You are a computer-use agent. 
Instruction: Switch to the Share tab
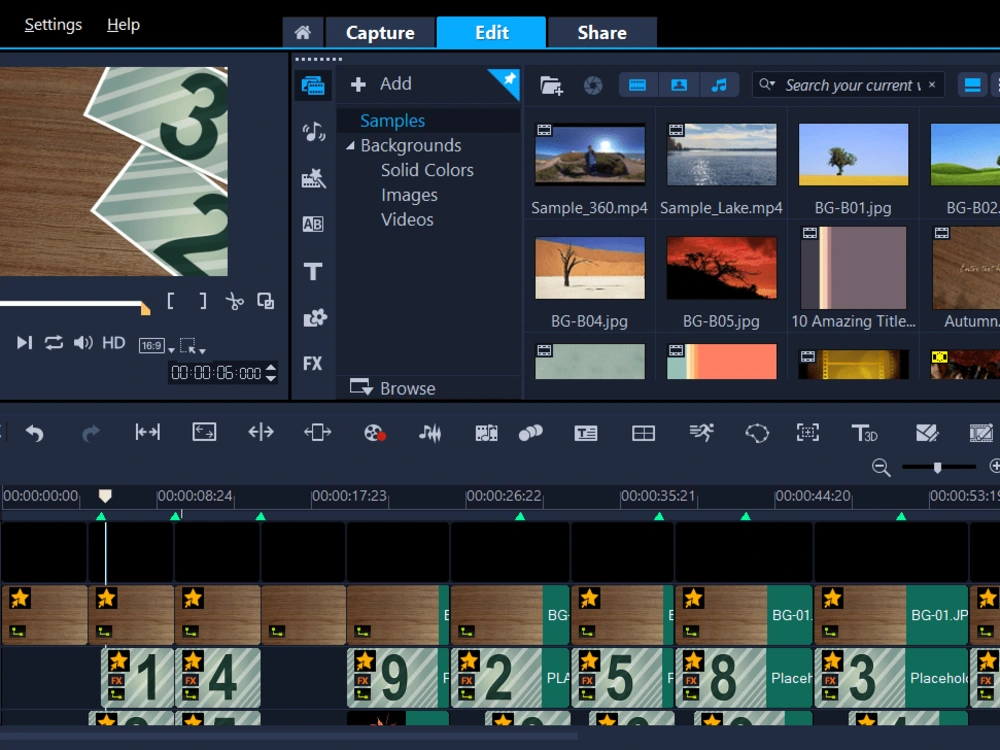(x=602, y=33)
